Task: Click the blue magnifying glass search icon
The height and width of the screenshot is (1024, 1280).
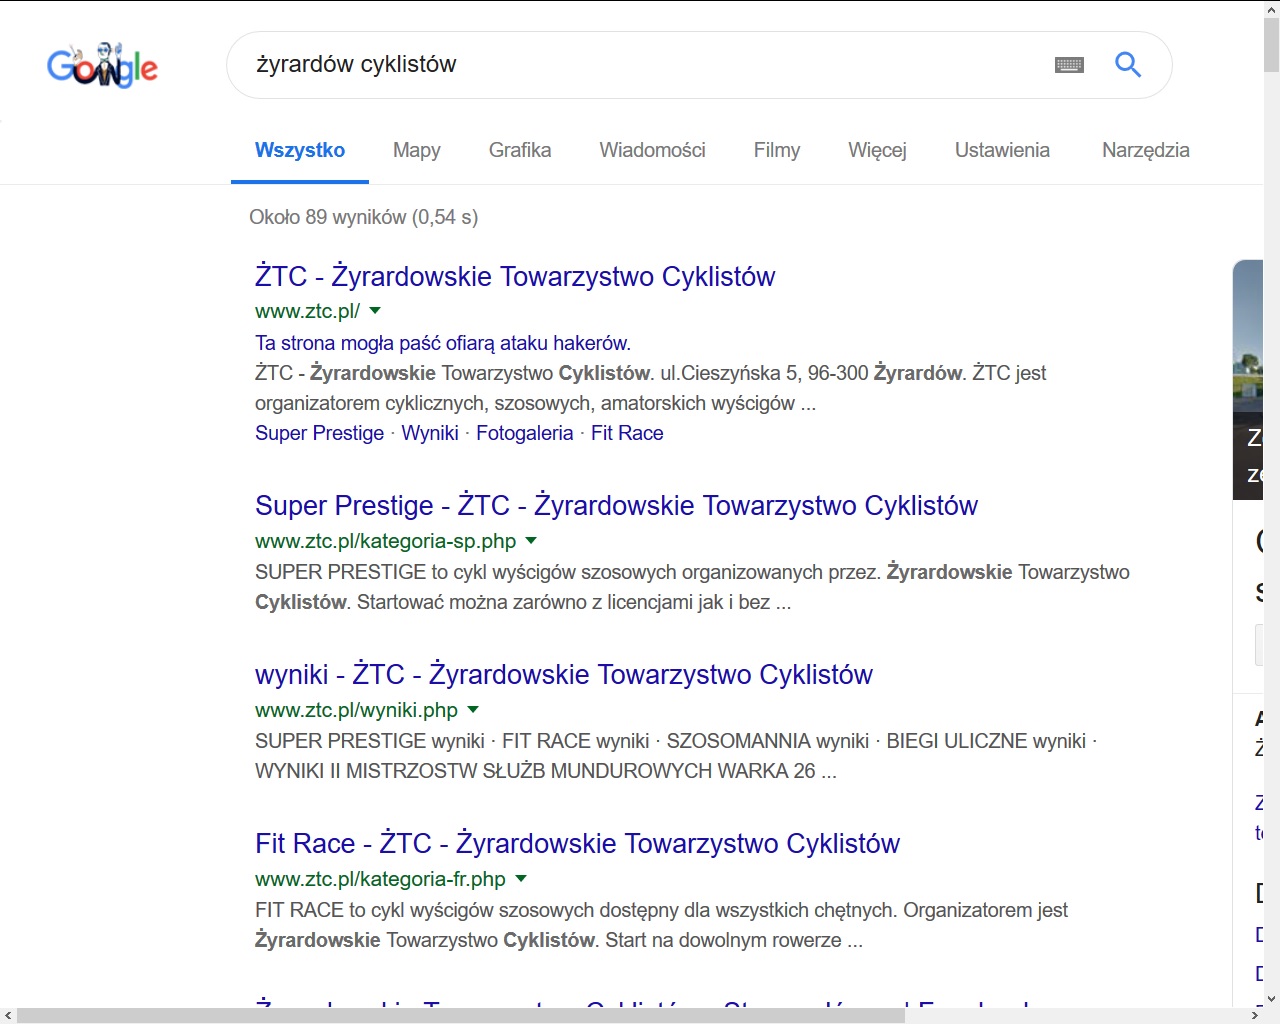Action: 1128,63
